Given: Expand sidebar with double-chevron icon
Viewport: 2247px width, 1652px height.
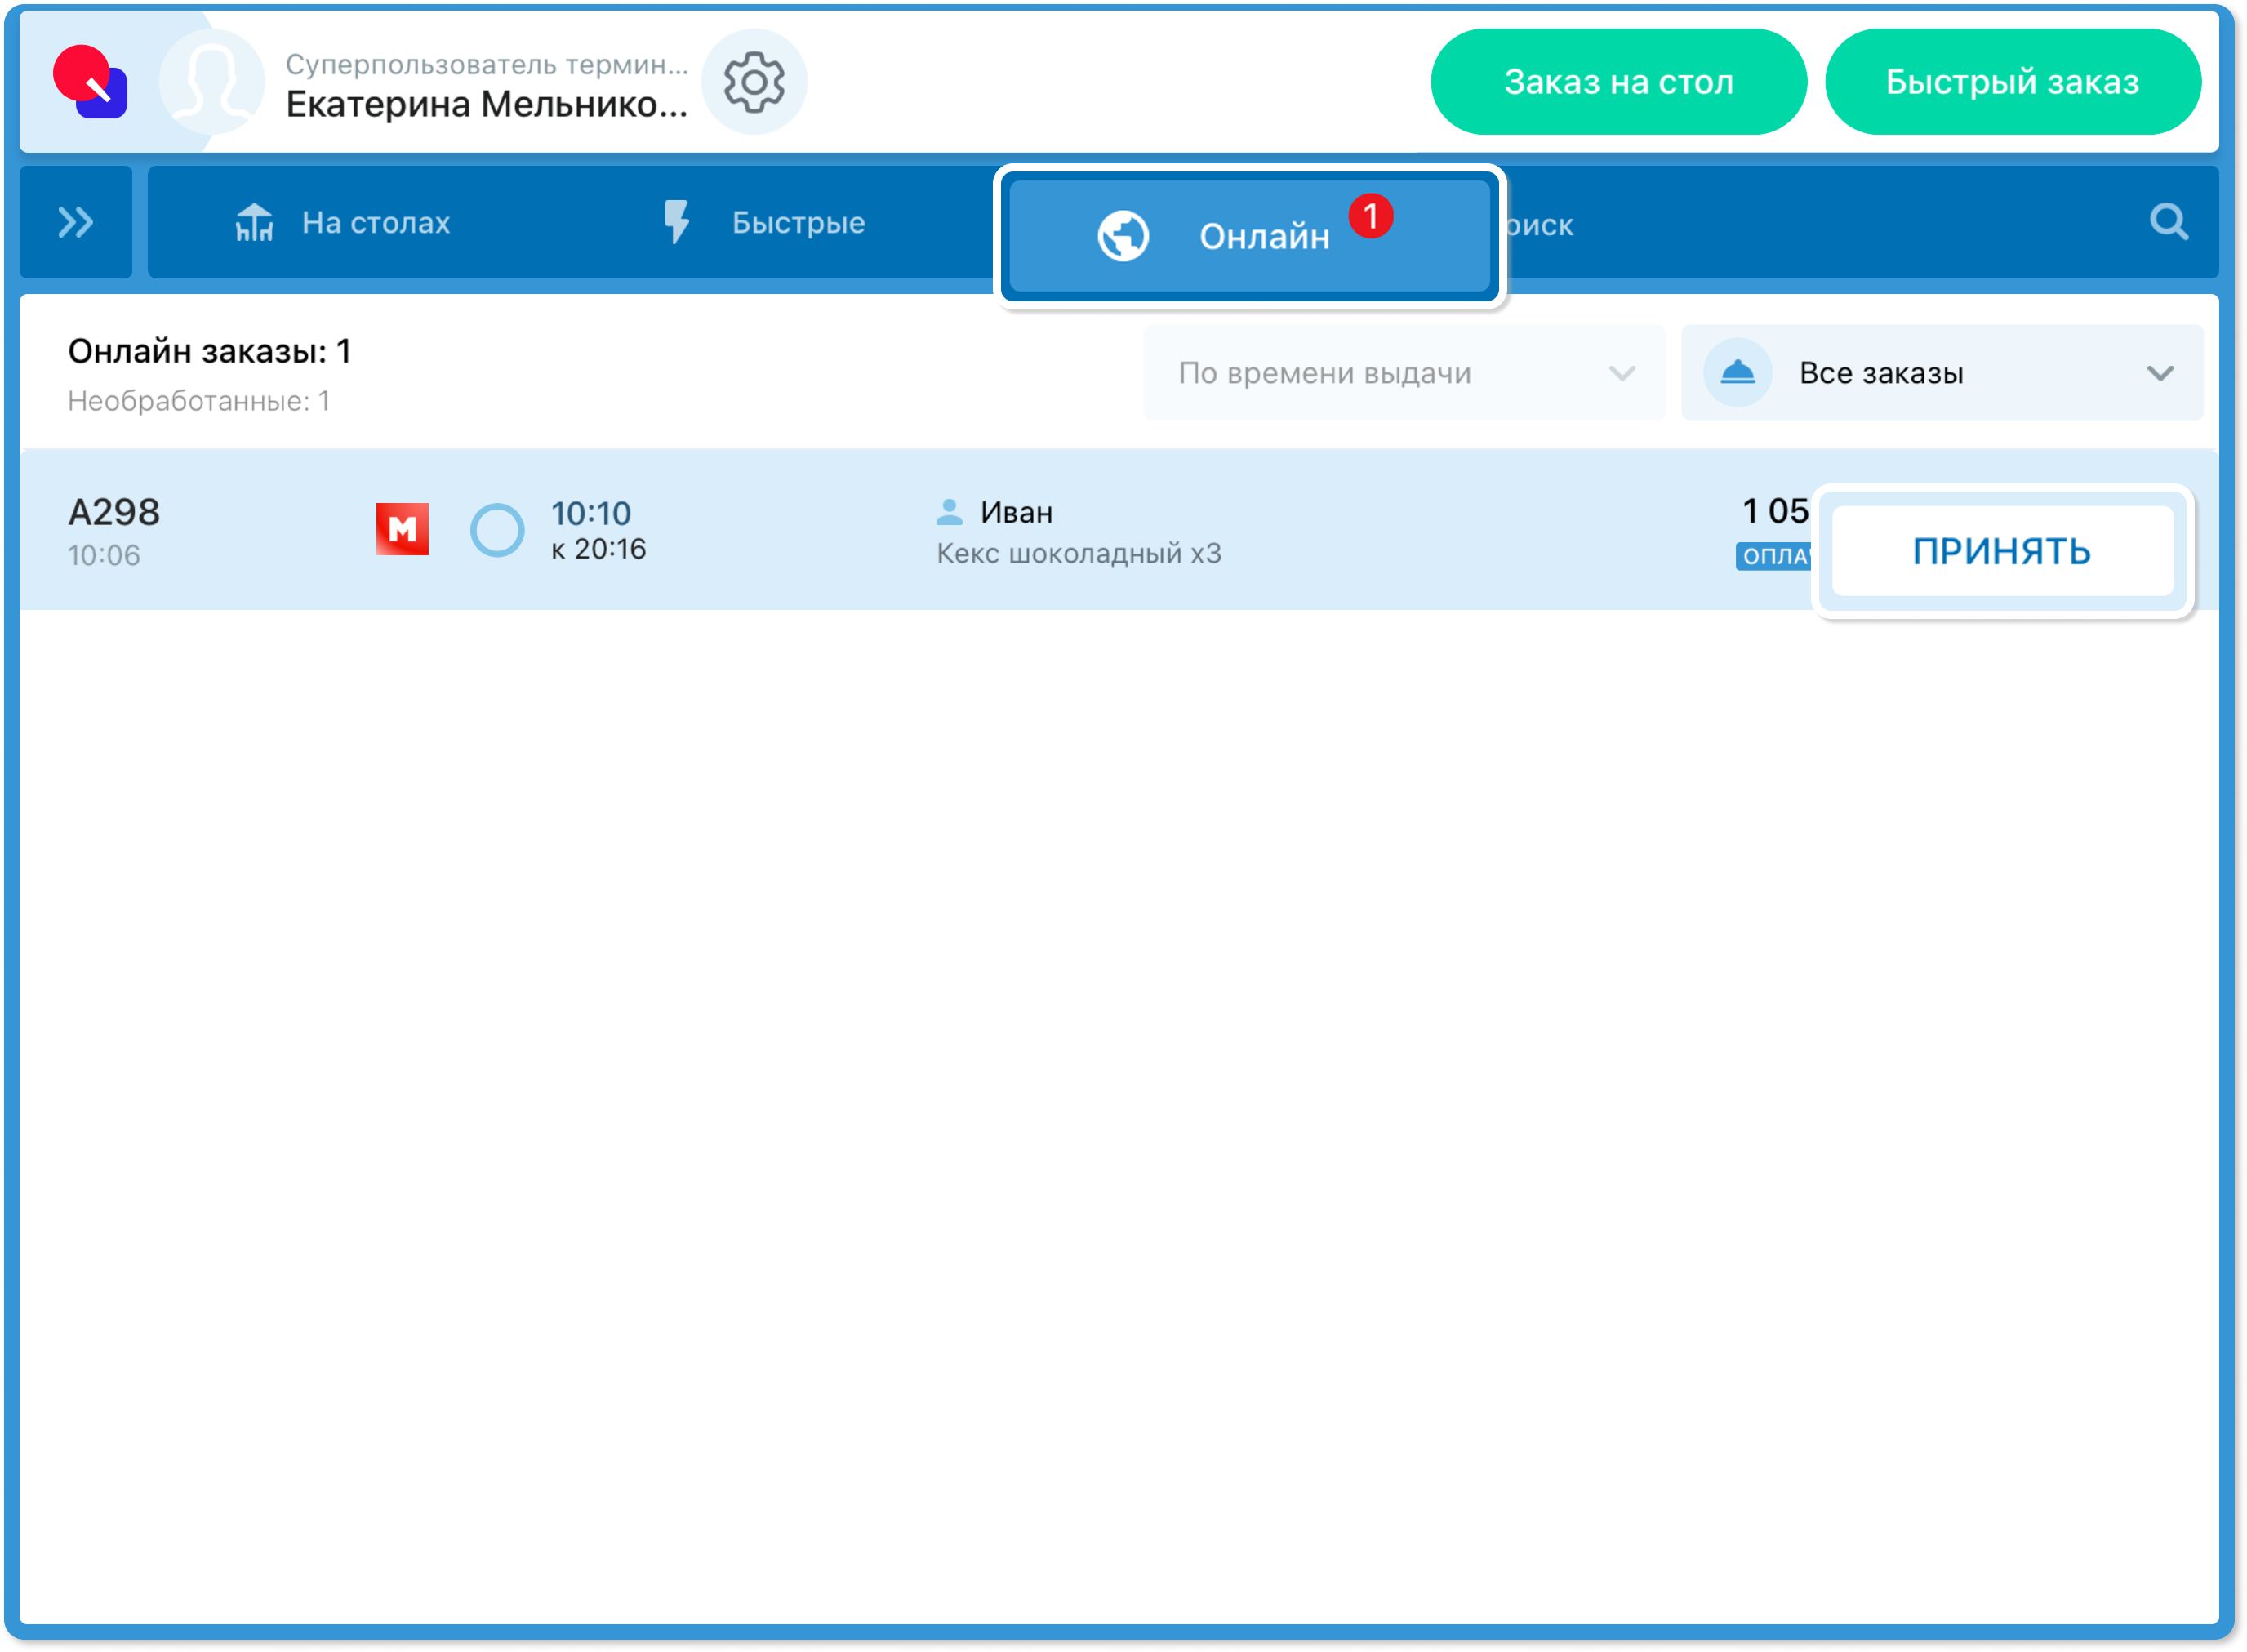Looking at the screenshot, I should [75, 222].
